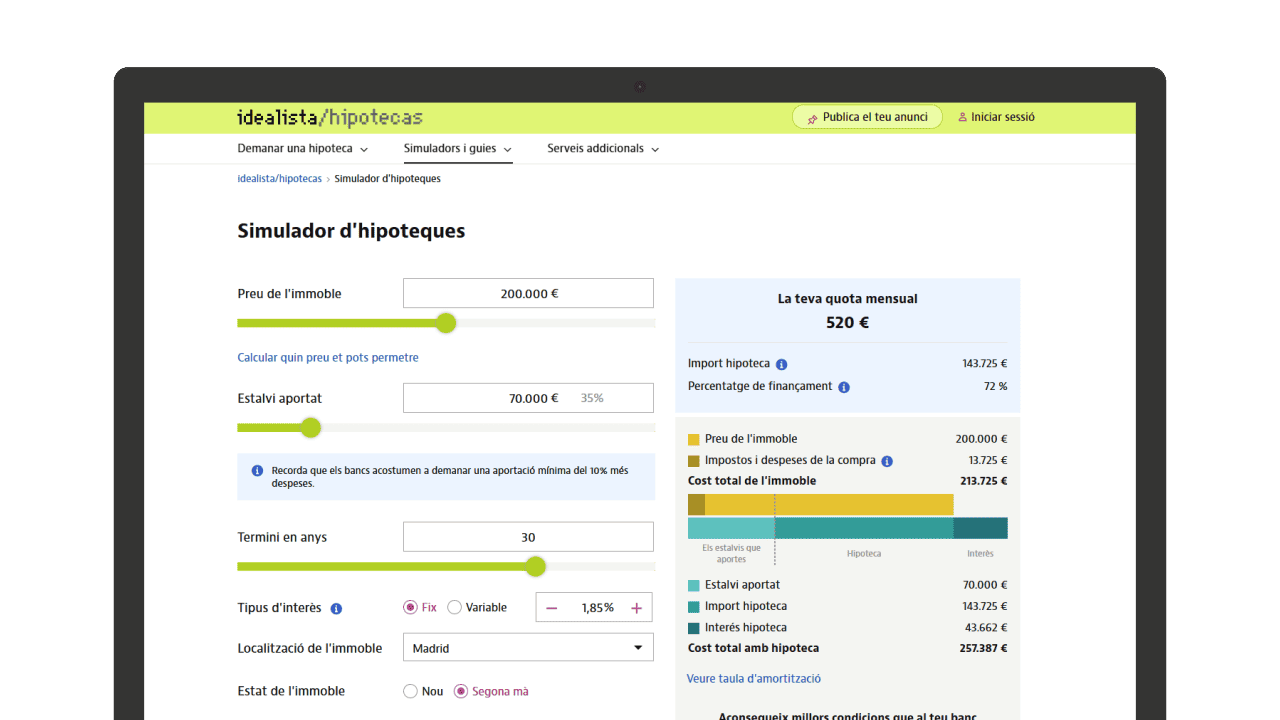Click the Termini en anys input field
Image resolution: width=1280 pixels, height=720 pixels.
point(528,537)
